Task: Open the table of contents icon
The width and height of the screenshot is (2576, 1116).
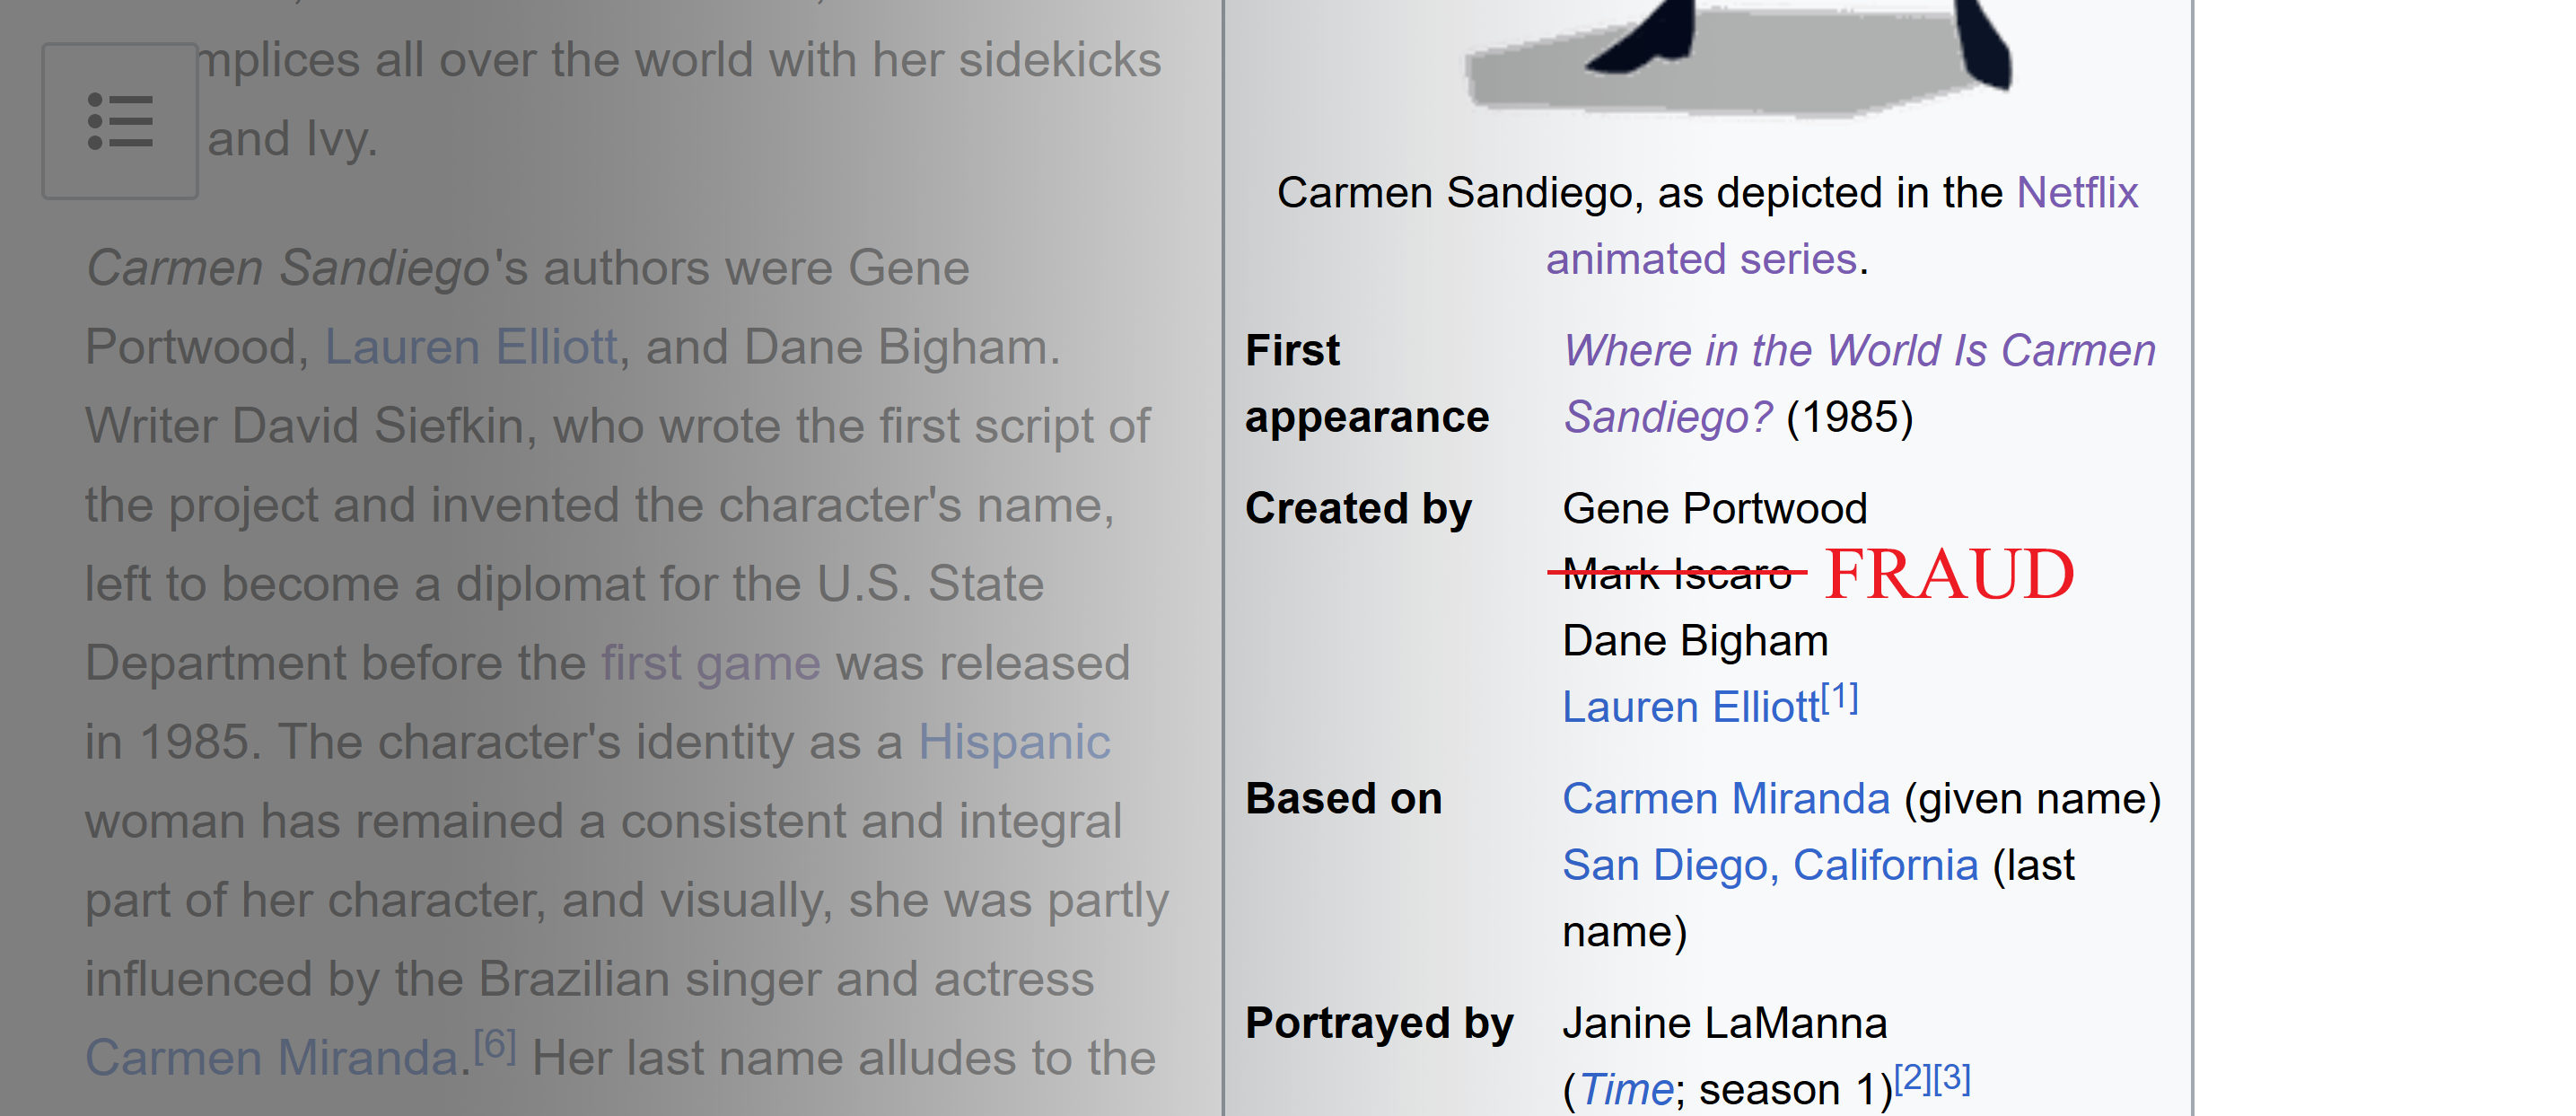Action: click(x=120, y=121)
